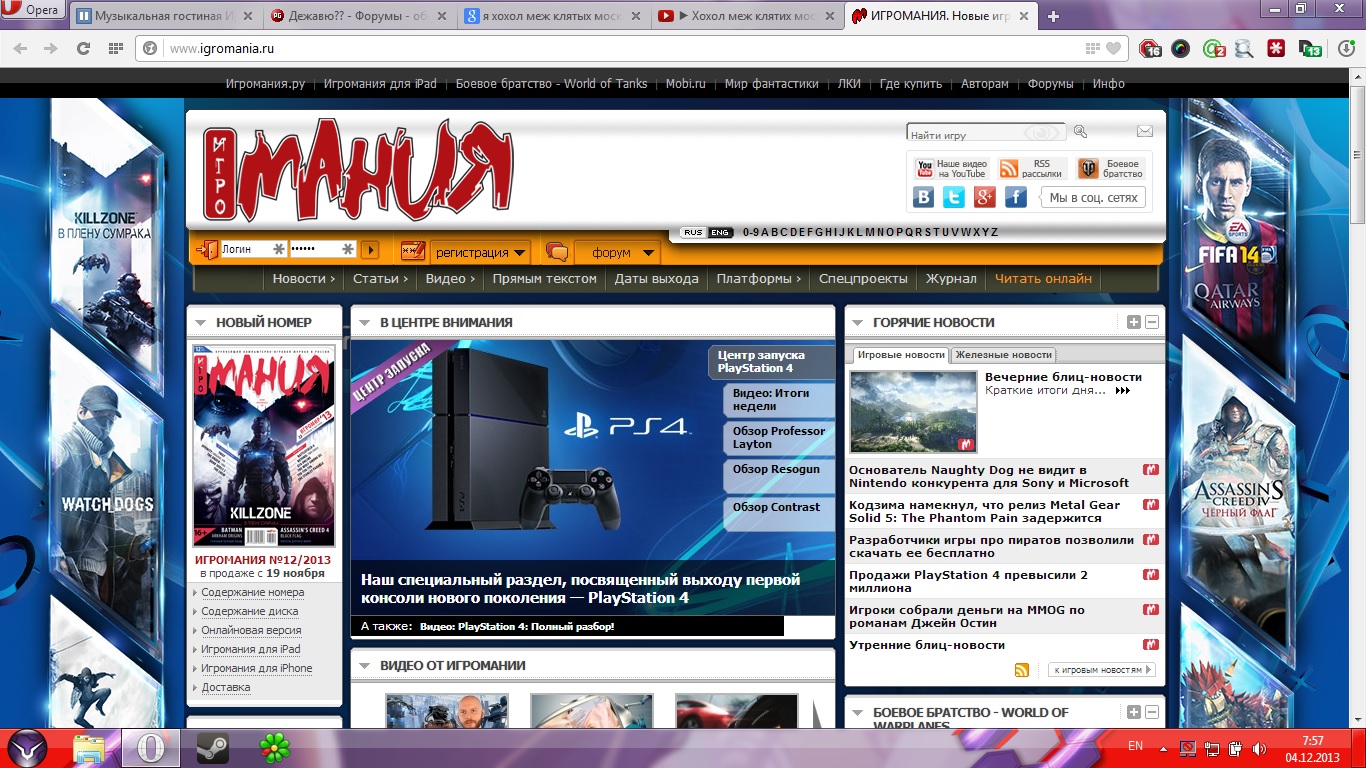Switch site language to ENG

(x=720, y=232)
